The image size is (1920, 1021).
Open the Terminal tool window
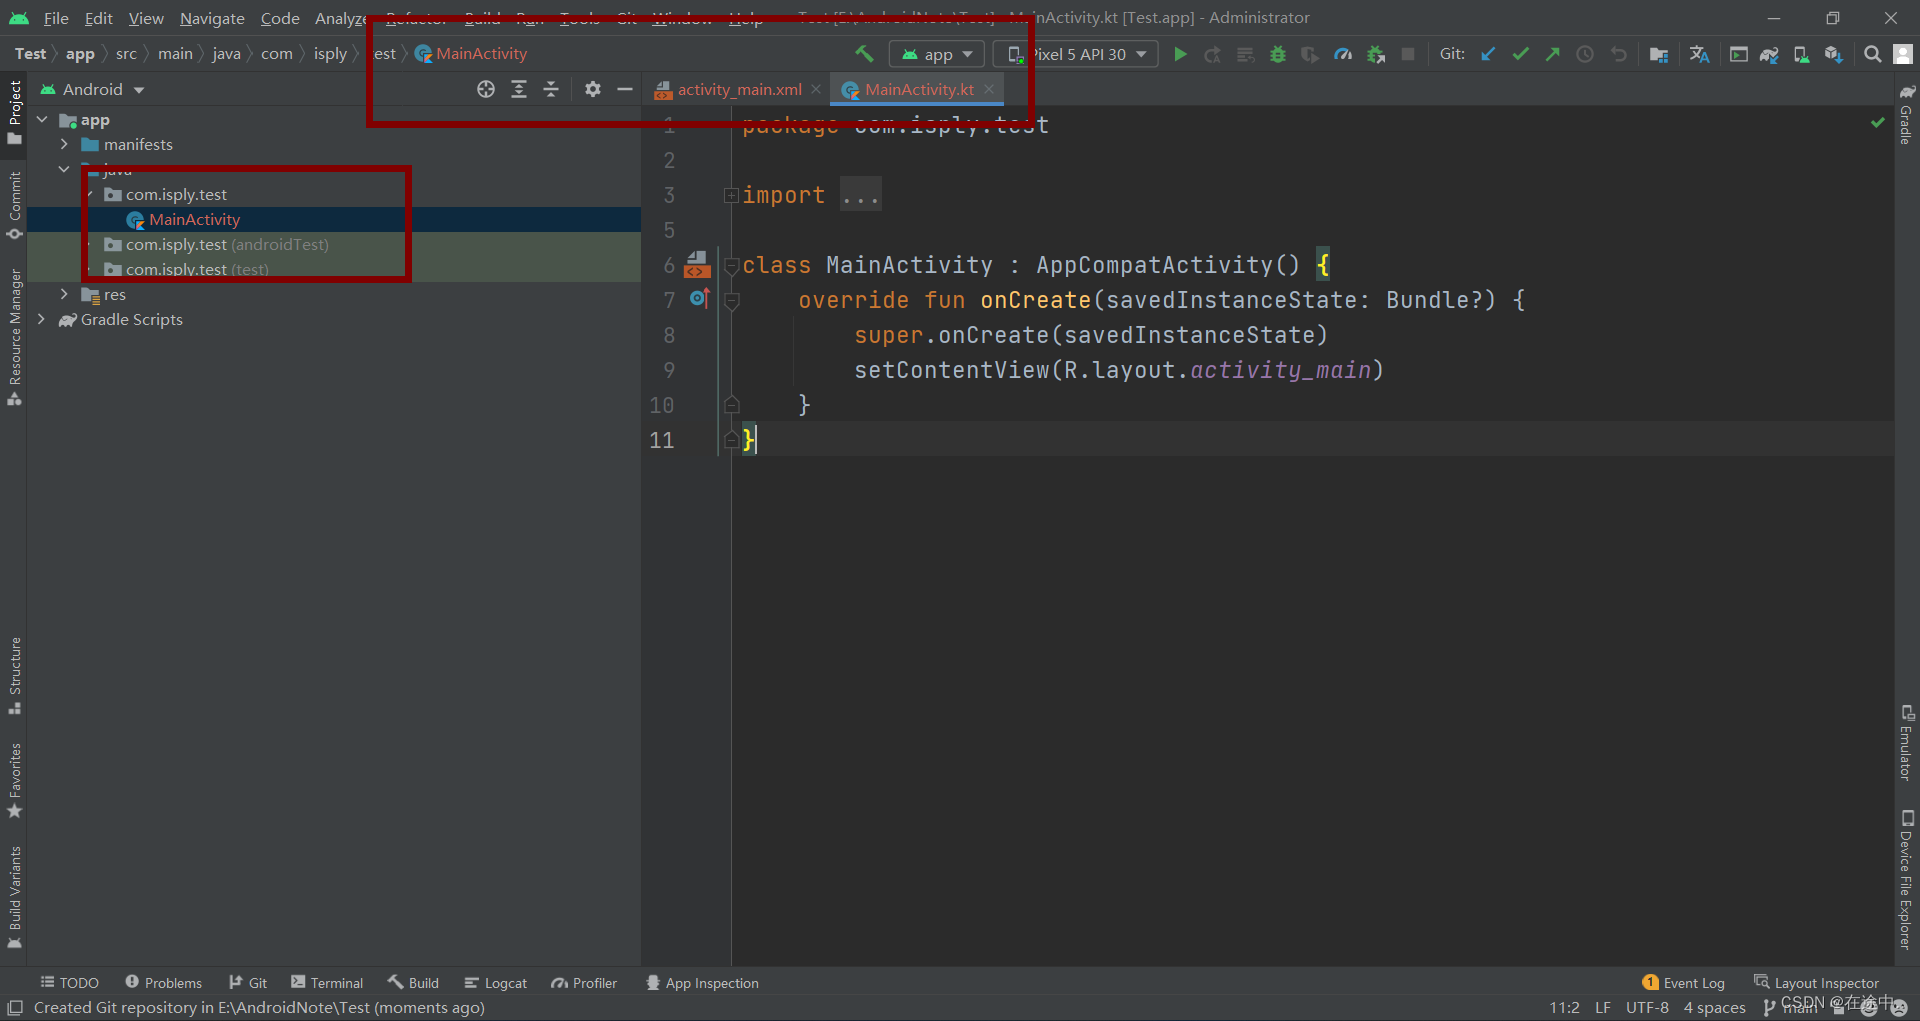coord(327,983)
